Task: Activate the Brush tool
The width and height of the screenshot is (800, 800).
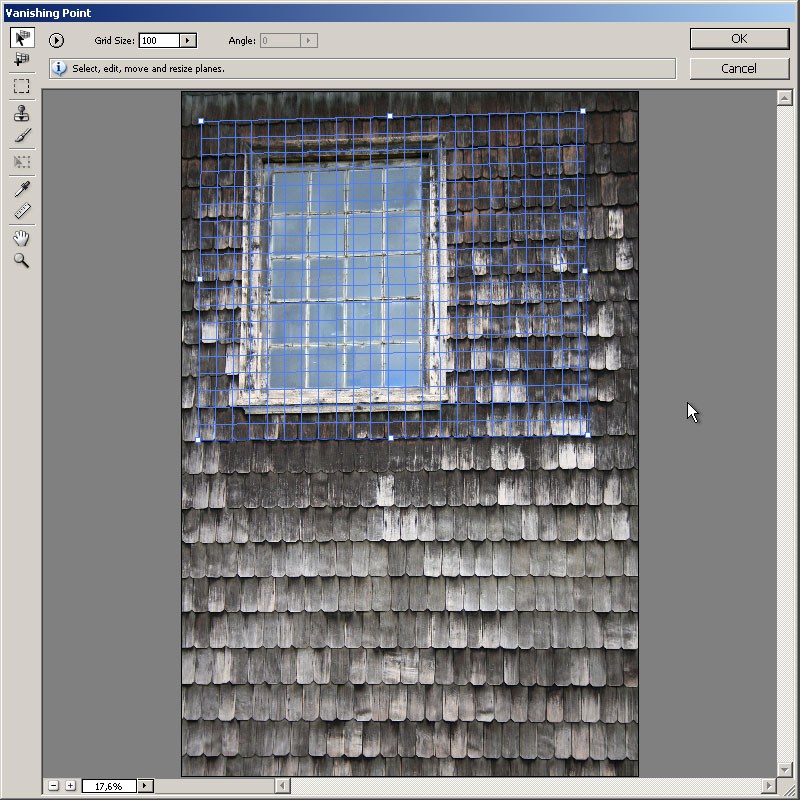Action: pos(22,135)
